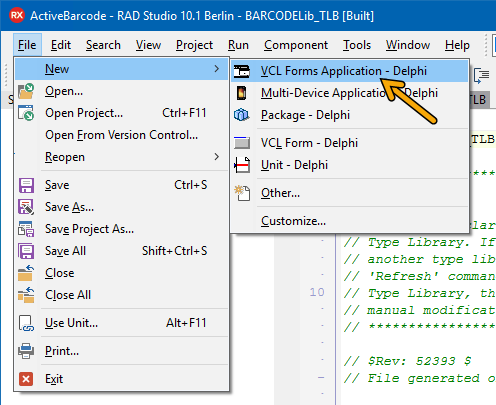Image resolution: width=496 pixels, height=405 pixels.
Task: Choose Close All menu entry
Action: [121, 295]
